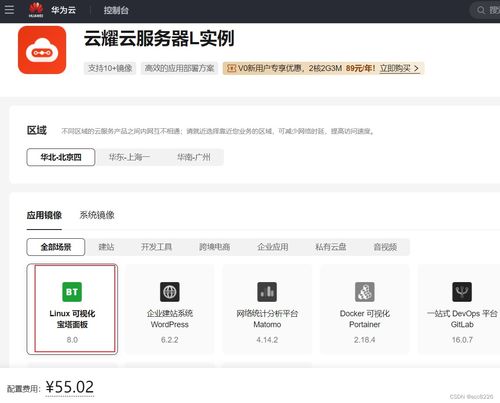
Task: Click the 云耀云服务器L实例 page title
Action: (x=159, y=38)
